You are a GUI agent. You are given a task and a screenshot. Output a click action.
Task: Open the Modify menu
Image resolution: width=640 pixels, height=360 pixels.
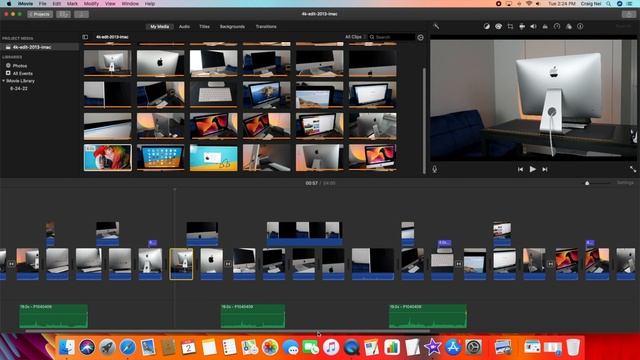click(91, 4)
